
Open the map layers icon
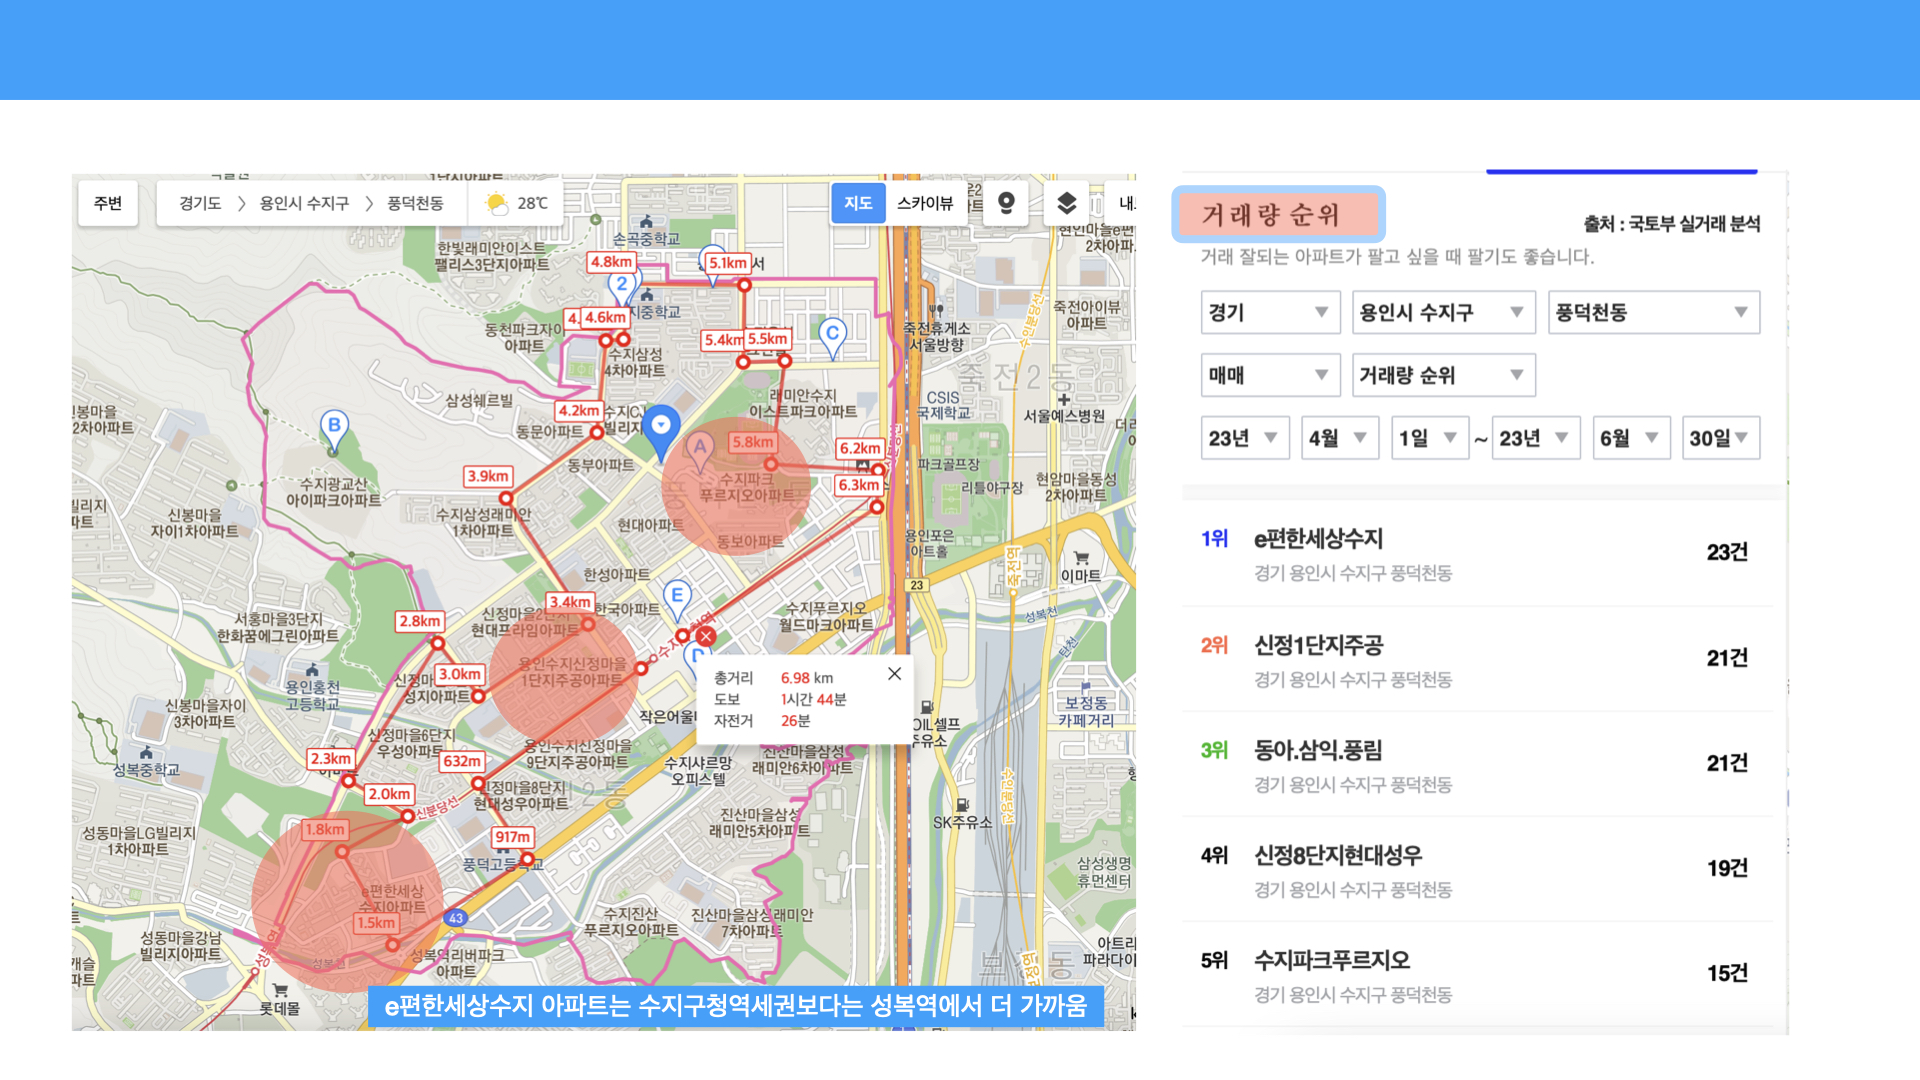tap(1066, 203)
